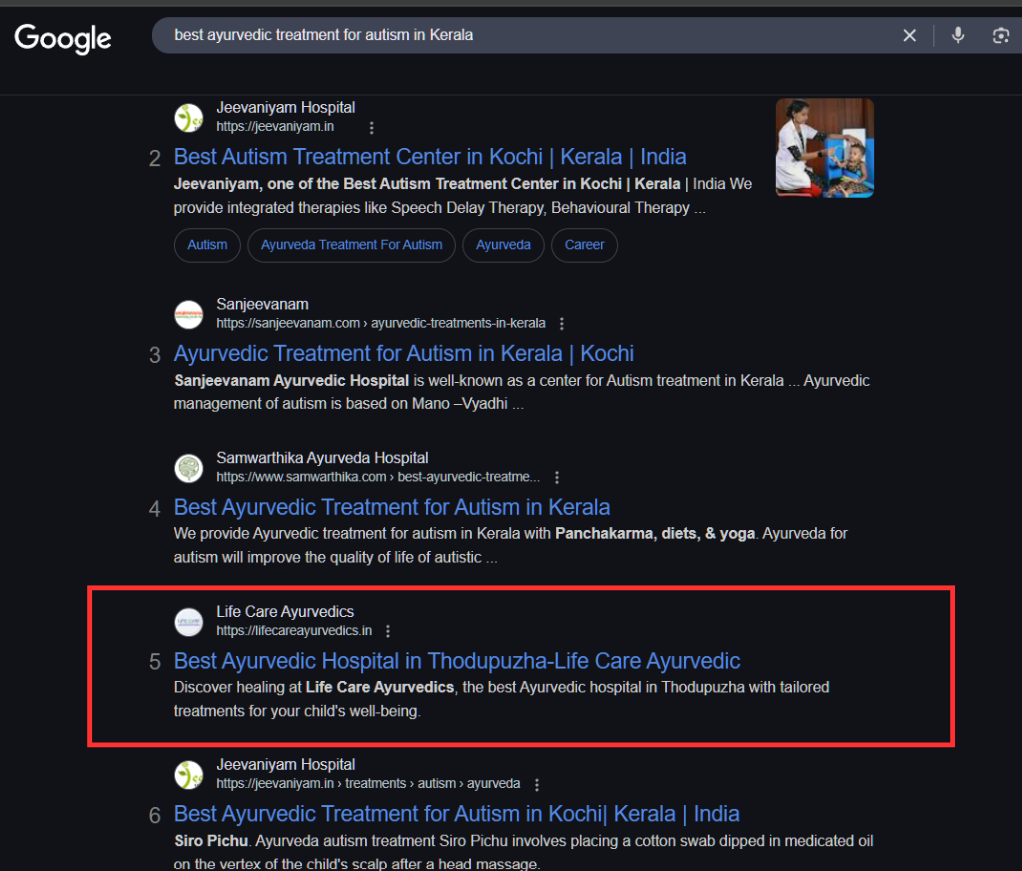
Task: Click the https://lifecareayurvedics.in URL
Action: click(294, 631)
